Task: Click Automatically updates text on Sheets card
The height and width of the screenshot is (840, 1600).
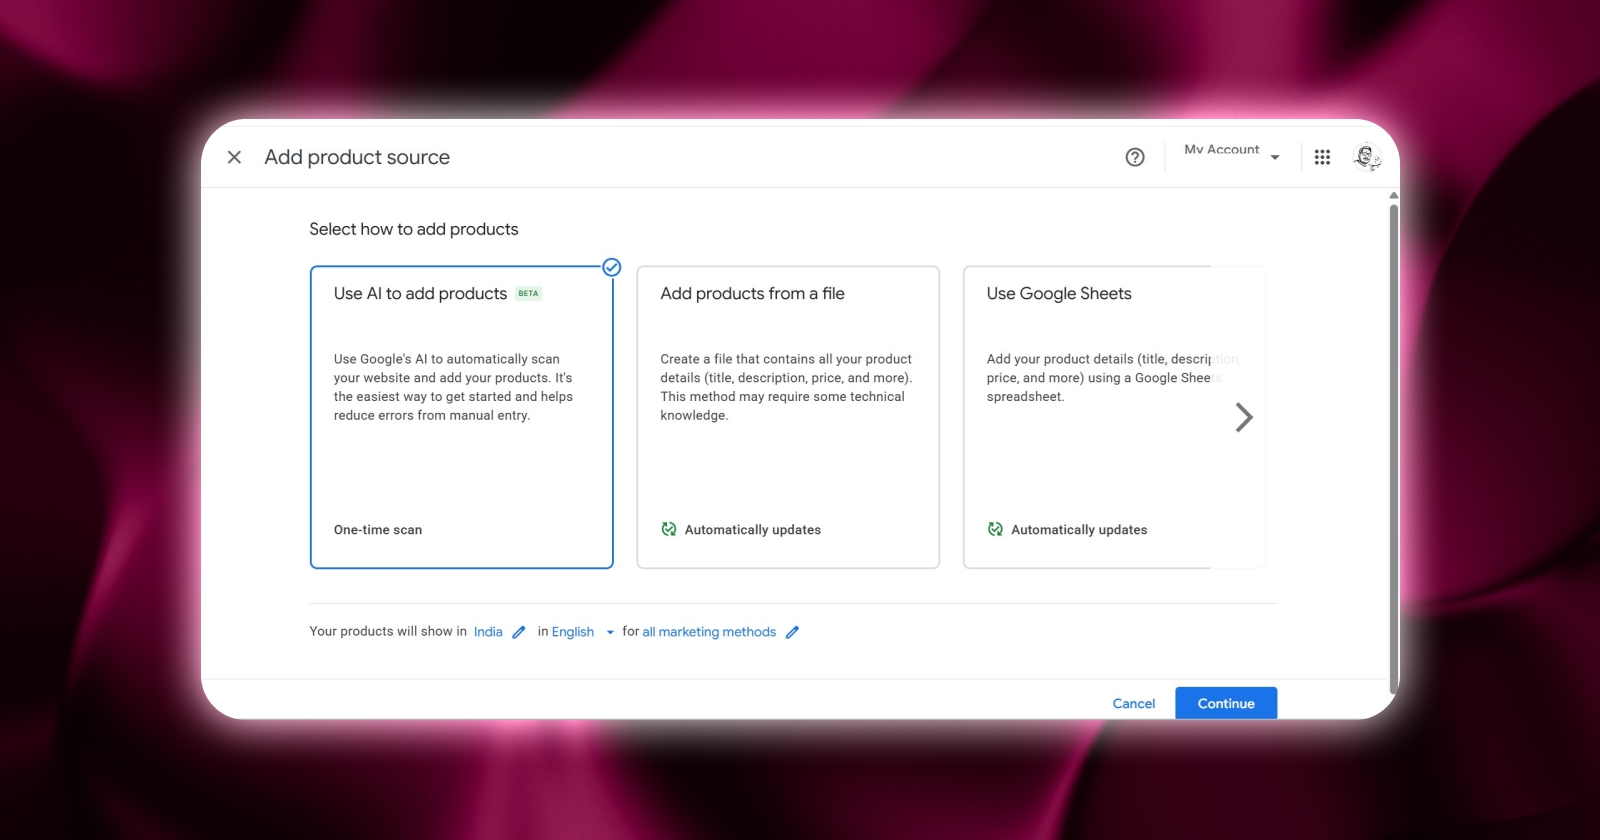Action: pyautogui.click(x=1079, y=530)
